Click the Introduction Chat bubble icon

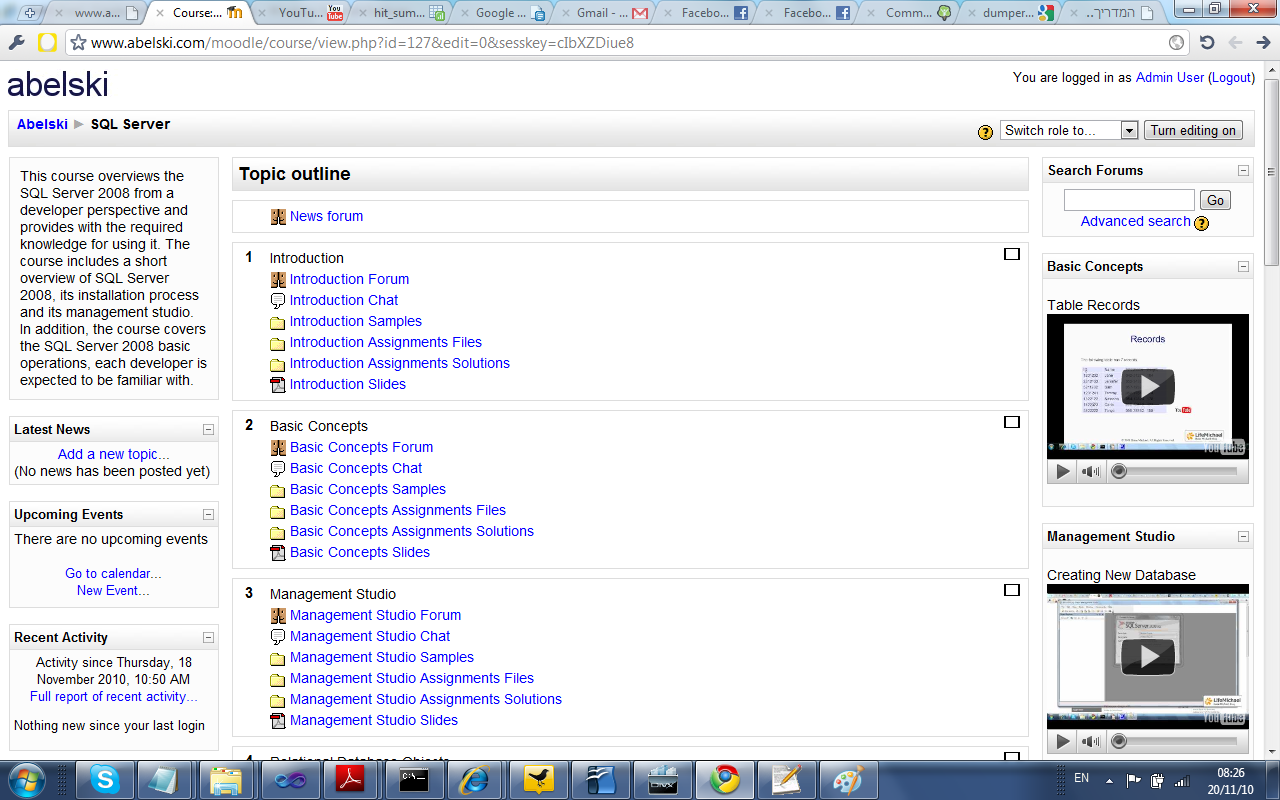pos(278,300)
